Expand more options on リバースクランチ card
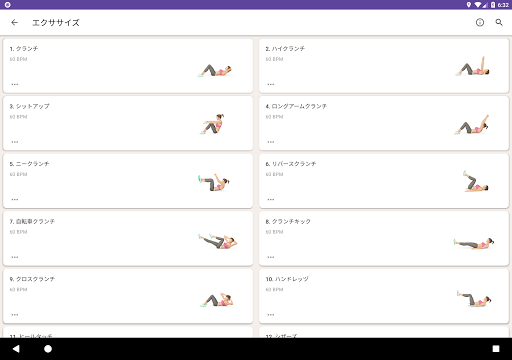Viewport: 512px width, 360px height. (271, 200)
